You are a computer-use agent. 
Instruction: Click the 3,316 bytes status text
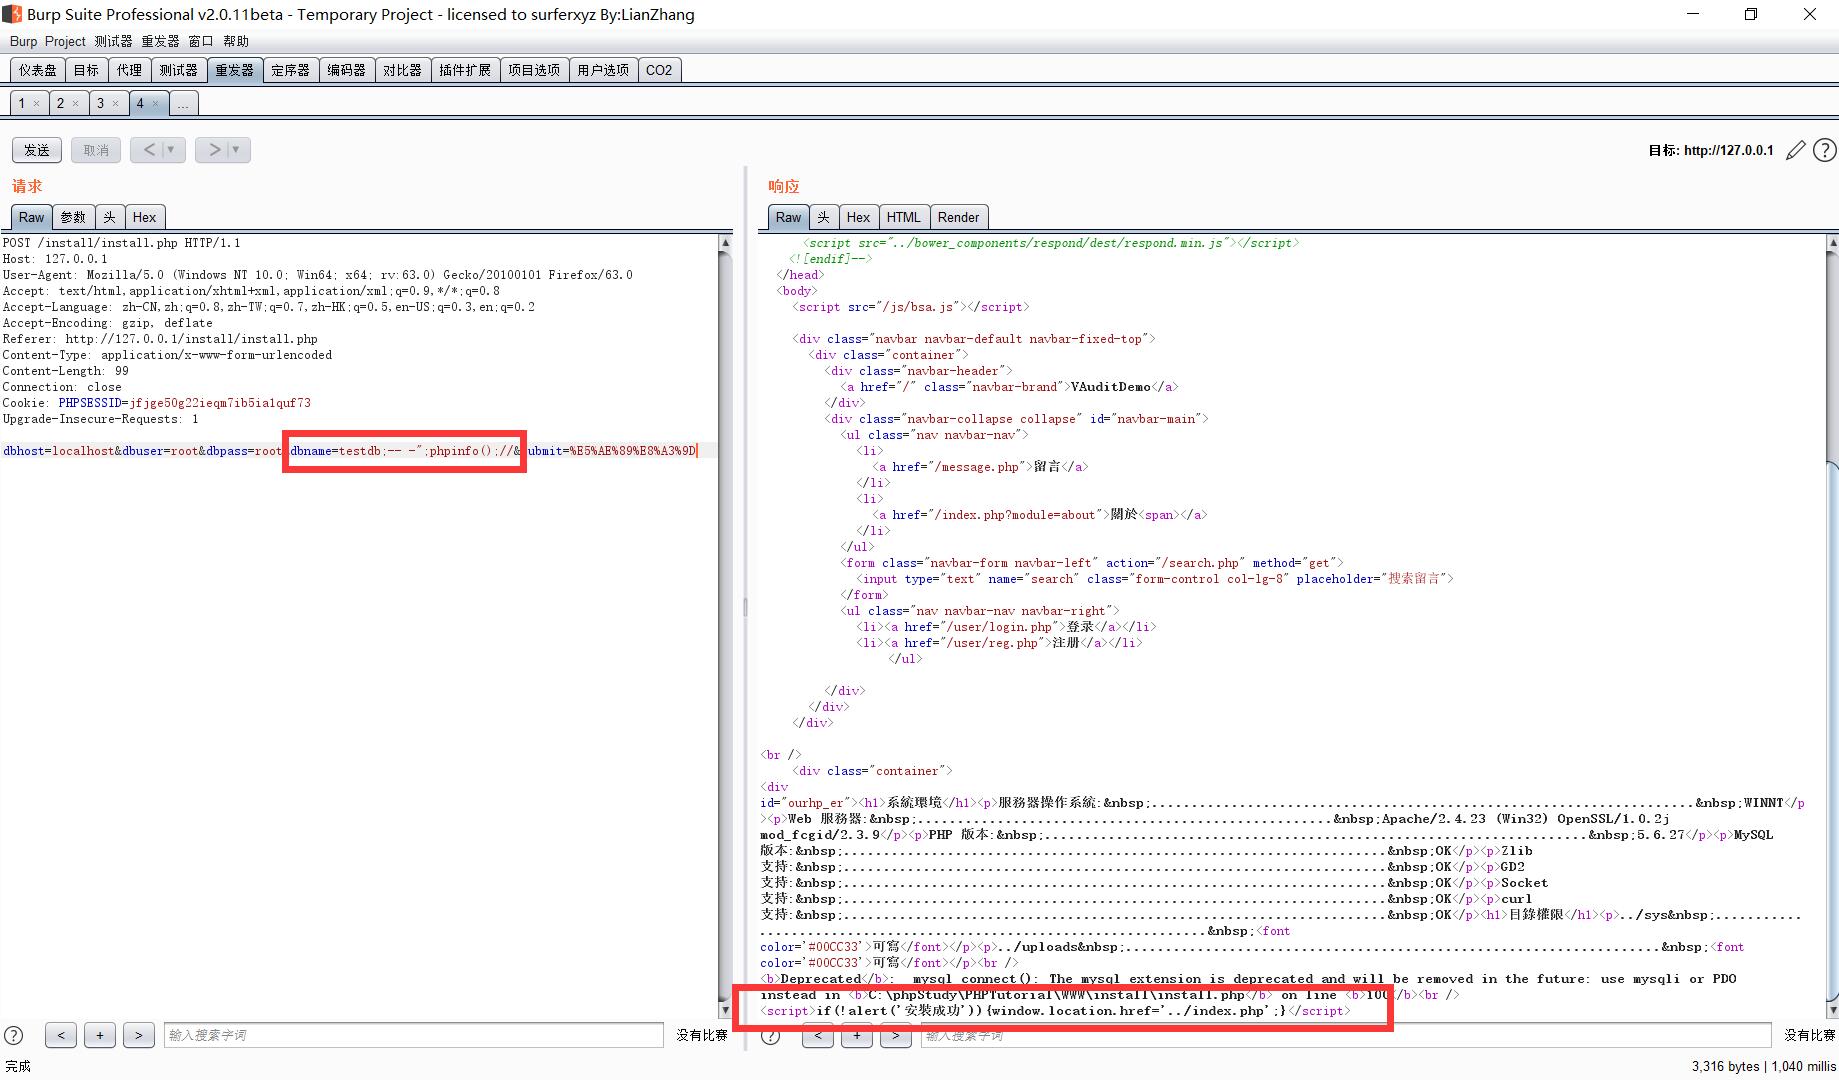(x=1725, y=1066)
